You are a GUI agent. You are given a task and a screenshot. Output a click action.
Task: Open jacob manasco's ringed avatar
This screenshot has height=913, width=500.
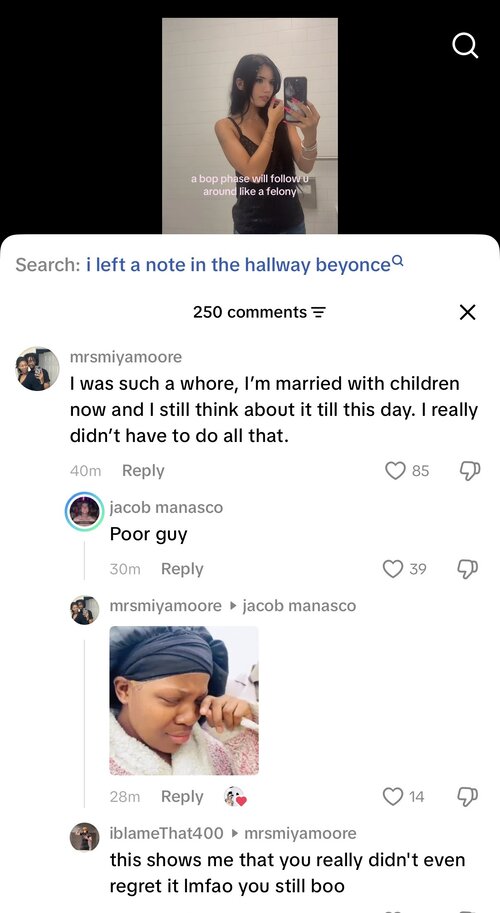[84, 512]
